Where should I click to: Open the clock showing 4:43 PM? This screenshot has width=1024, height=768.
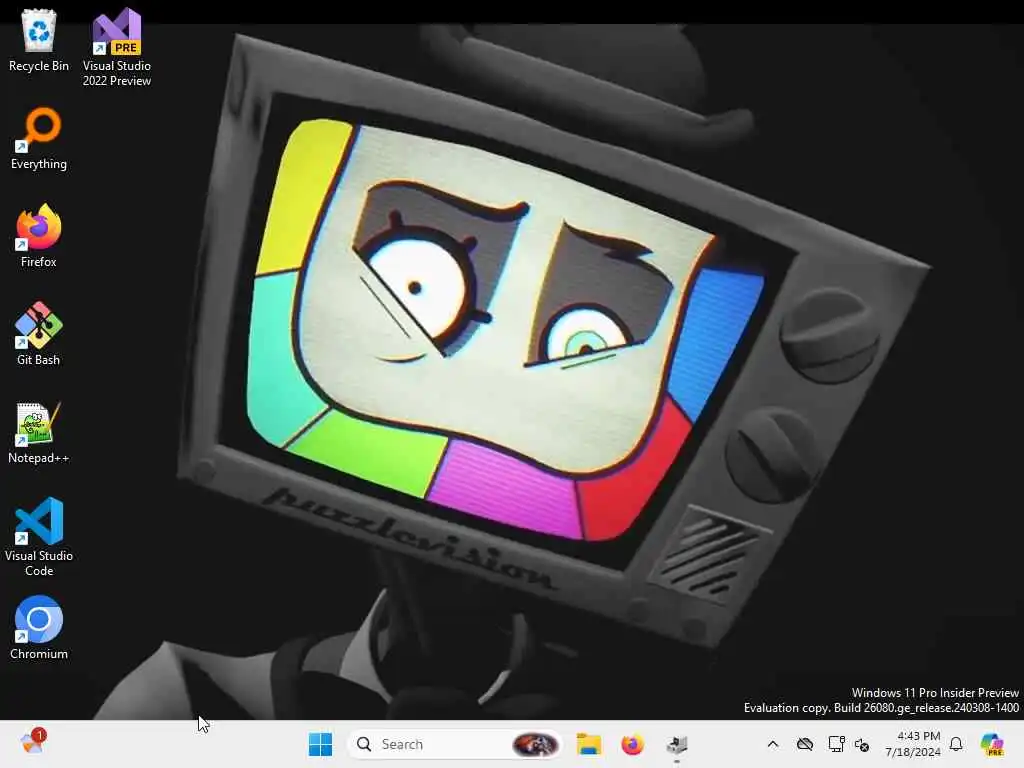tap(912, 744)
